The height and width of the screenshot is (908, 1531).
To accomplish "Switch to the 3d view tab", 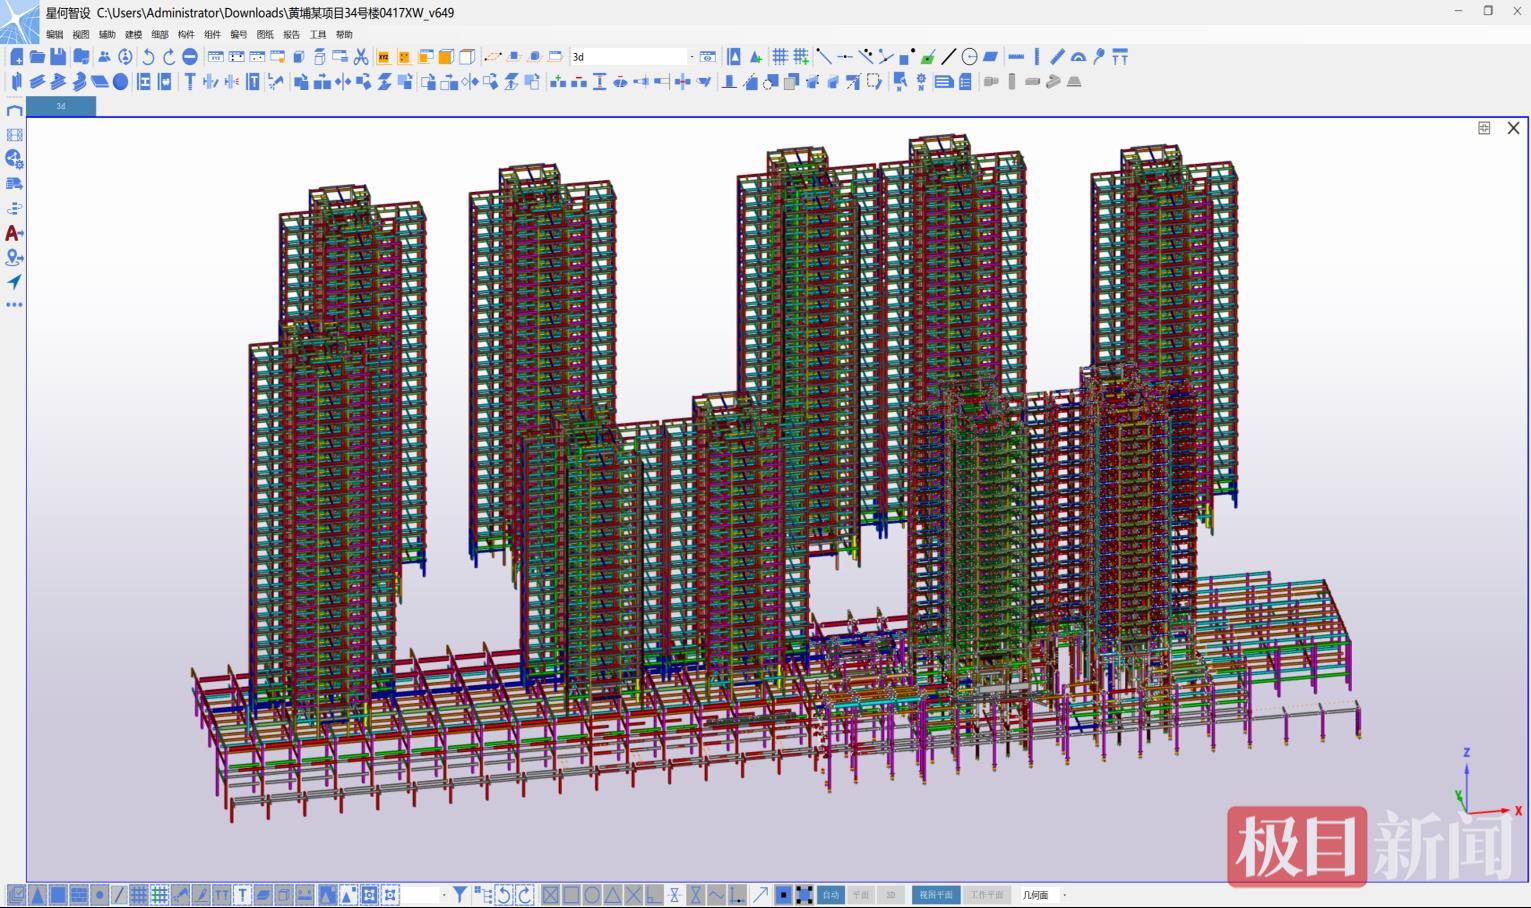I will [x=61, y=106].
